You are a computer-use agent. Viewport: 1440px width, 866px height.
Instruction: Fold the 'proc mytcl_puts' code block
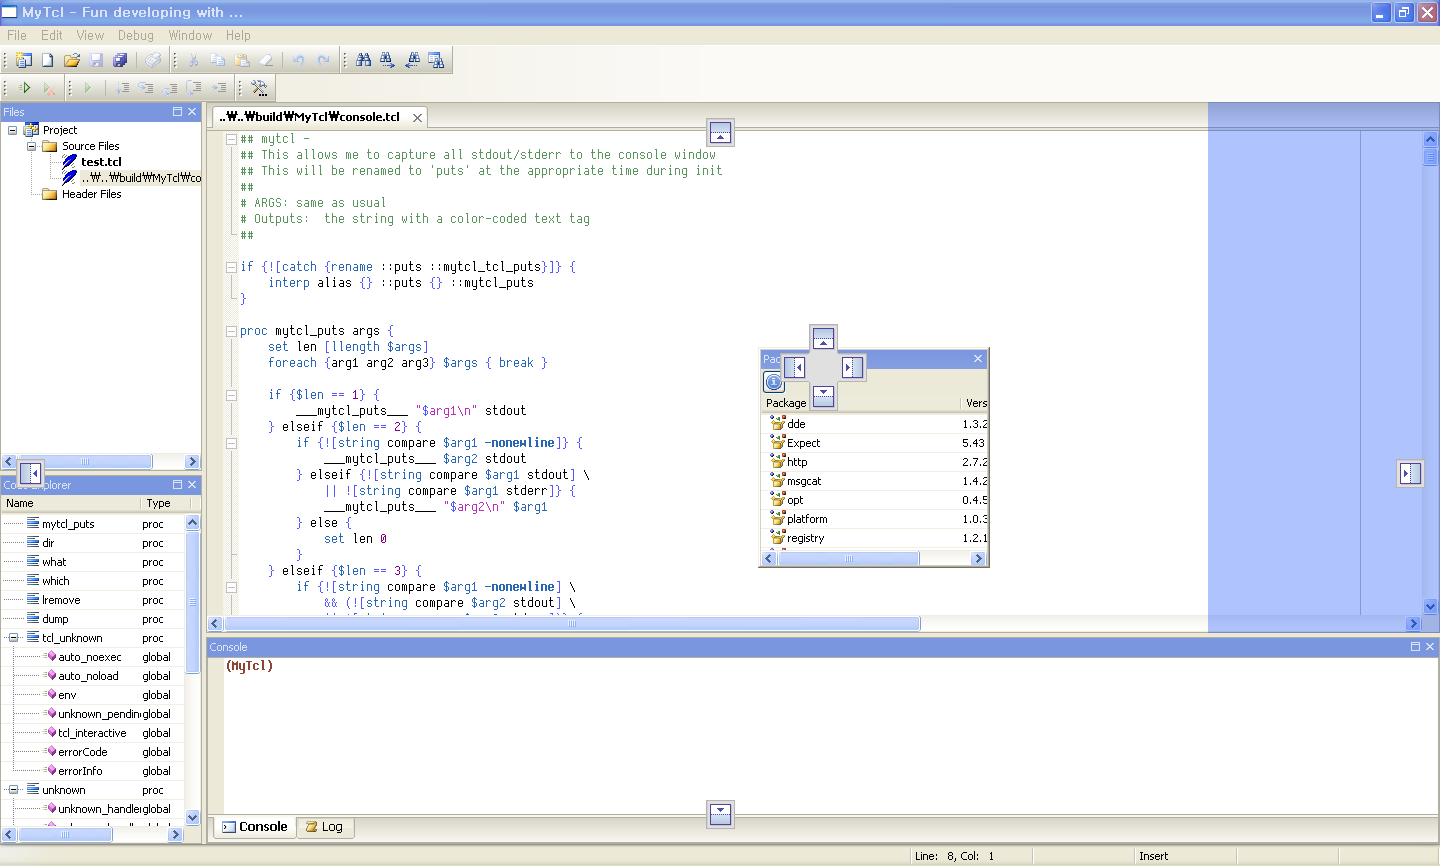tap(231, 331)
